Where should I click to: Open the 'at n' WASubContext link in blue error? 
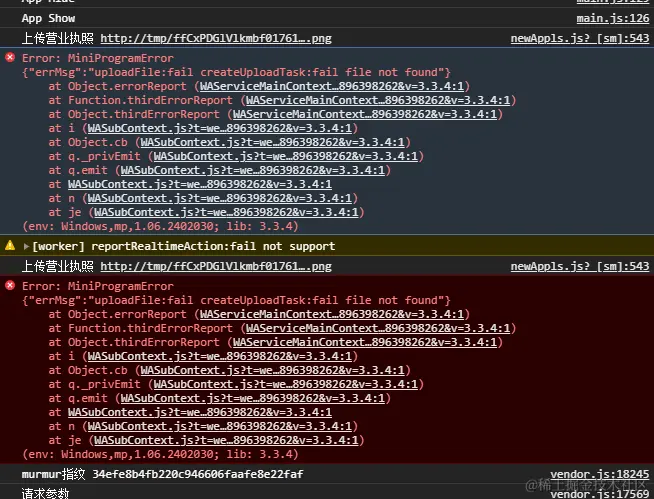tap(220, 198)
